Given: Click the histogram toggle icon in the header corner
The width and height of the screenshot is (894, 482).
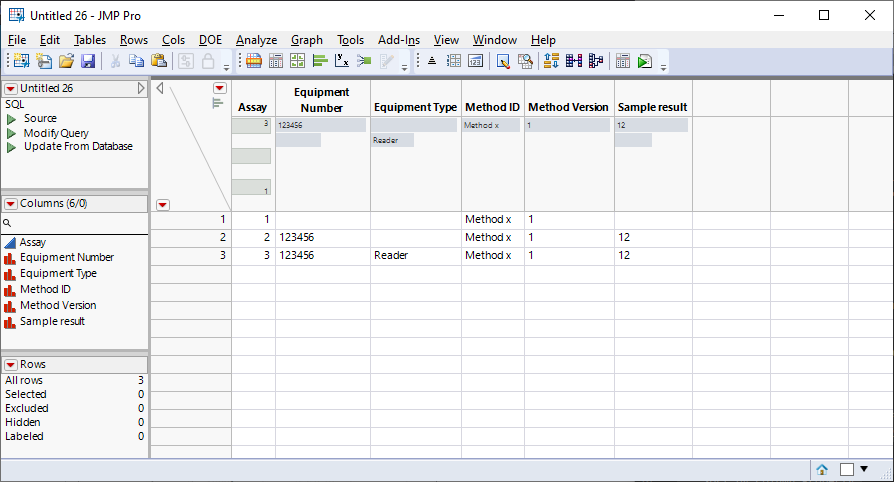Looking at the screenshot, I should 217,103.
